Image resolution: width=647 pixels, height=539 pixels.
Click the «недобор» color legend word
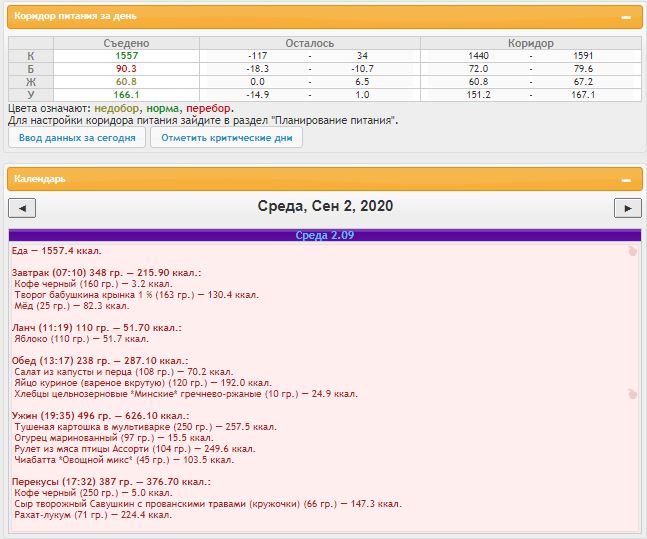coord(117,109)
